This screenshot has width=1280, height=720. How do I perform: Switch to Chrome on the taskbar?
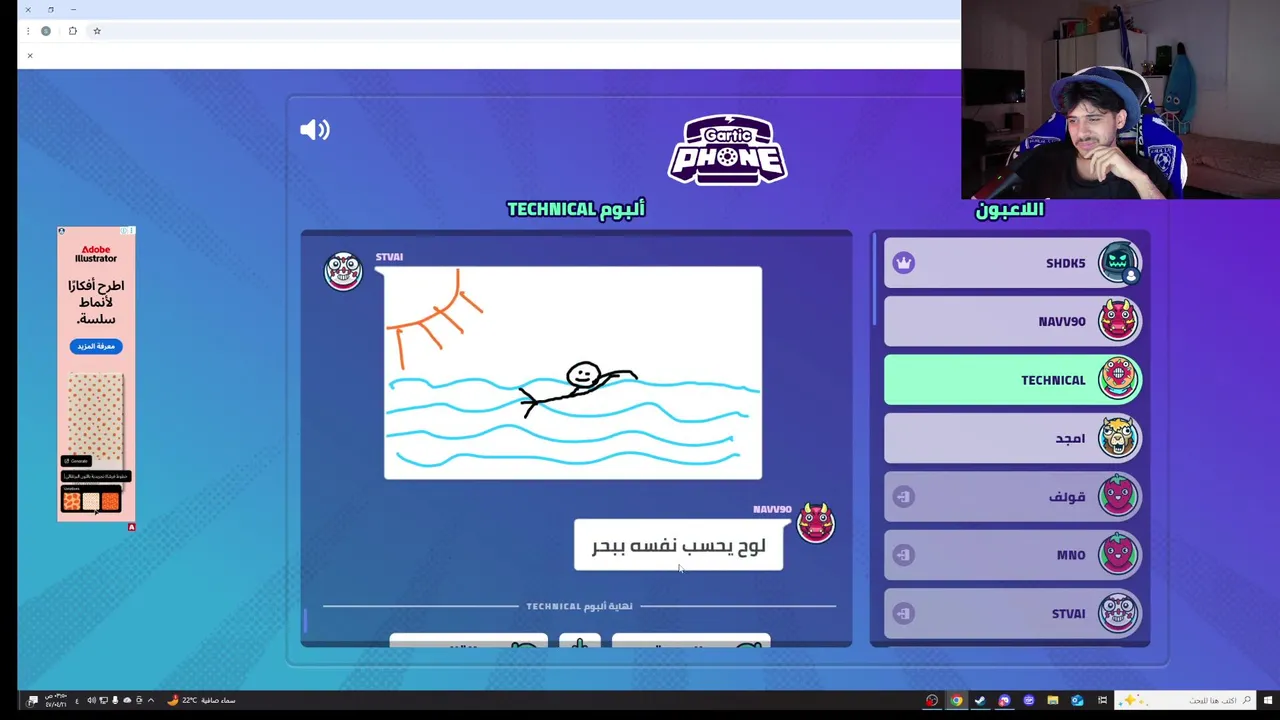[x=956, y=700]
